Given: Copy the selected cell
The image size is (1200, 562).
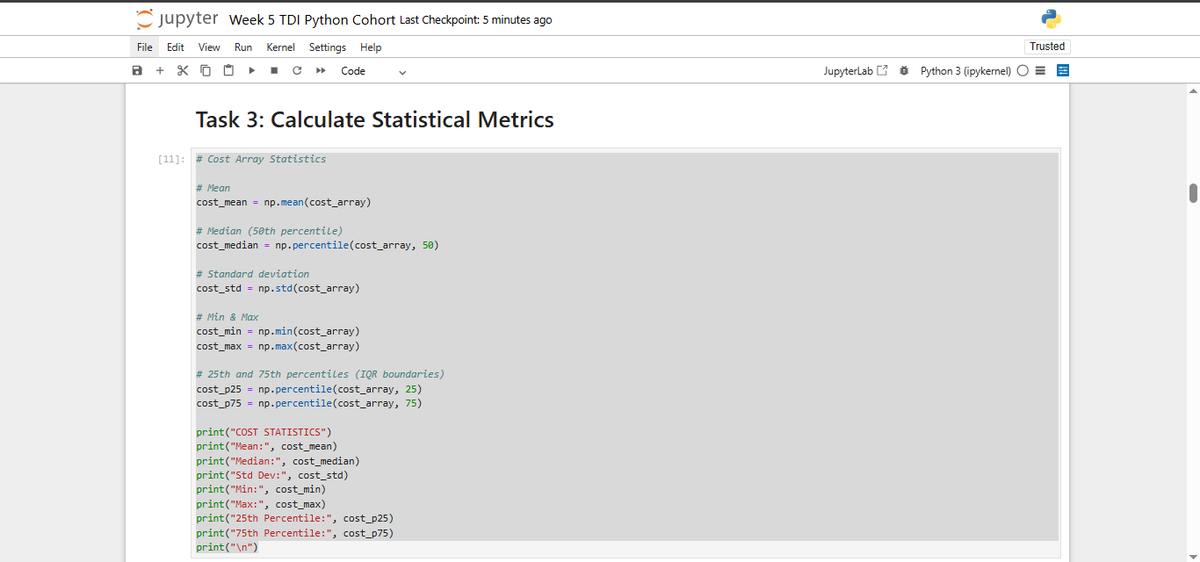Looking at the screenshot, I should click(205, 71).
